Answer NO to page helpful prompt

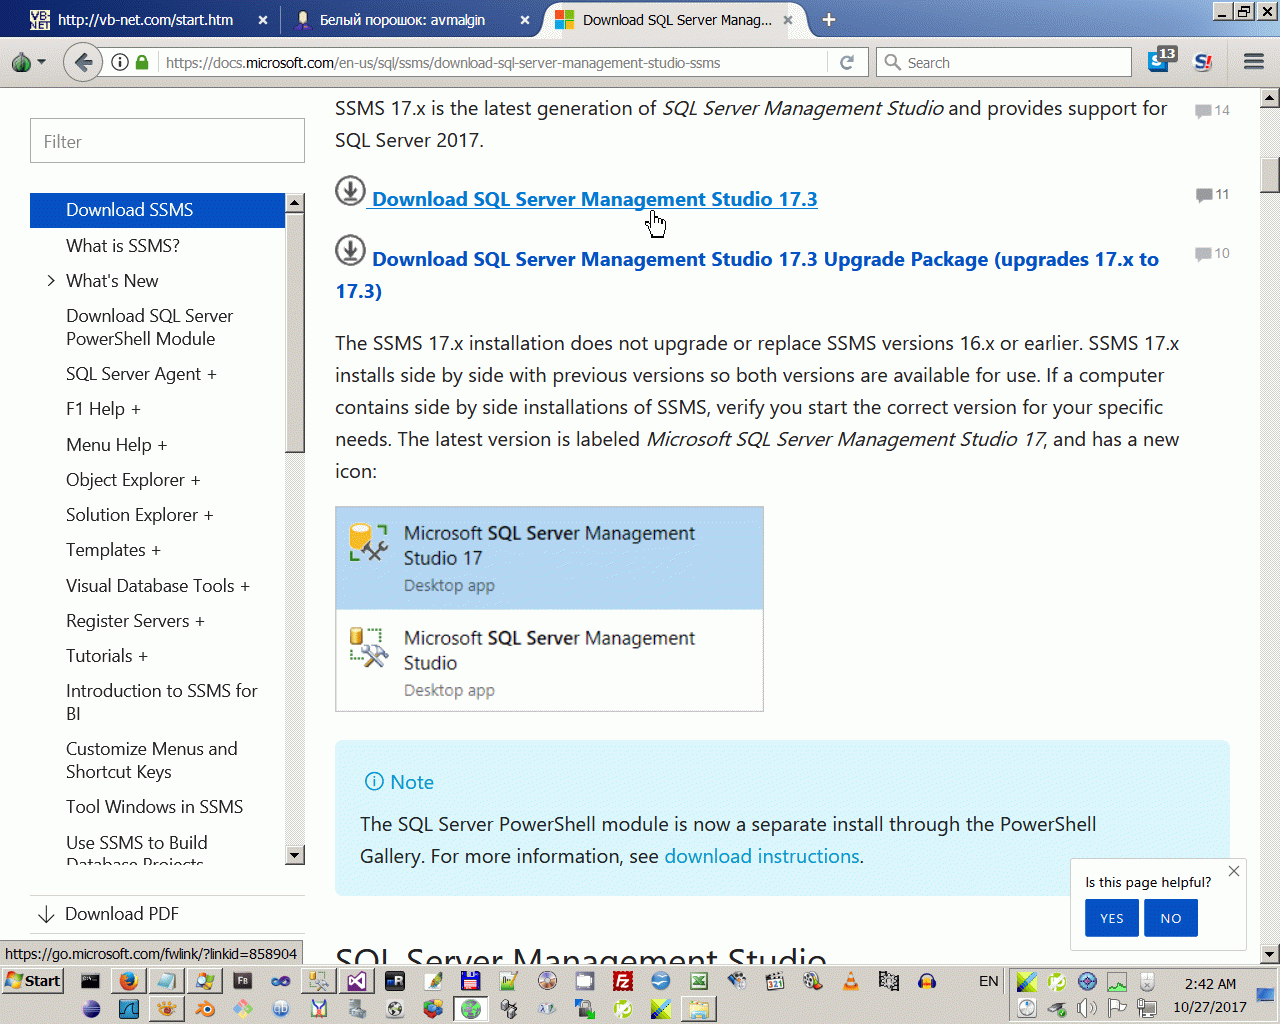[1171, 918]
